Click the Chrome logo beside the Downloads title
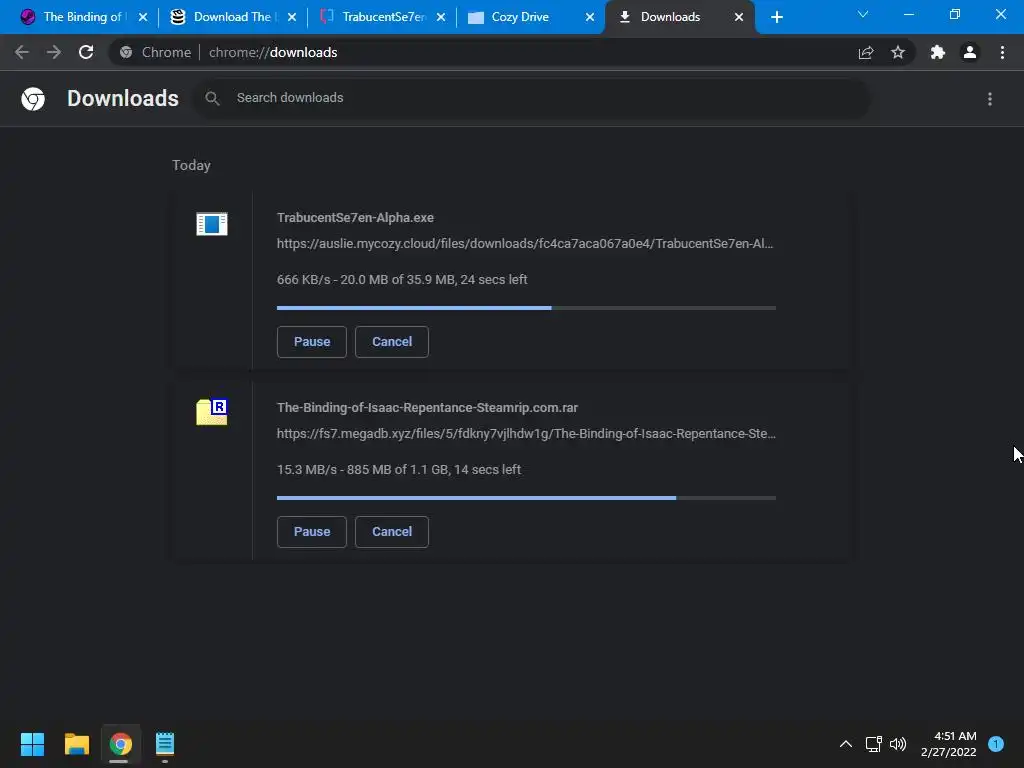The image size is (1024, 768). [x=33, y=99]
